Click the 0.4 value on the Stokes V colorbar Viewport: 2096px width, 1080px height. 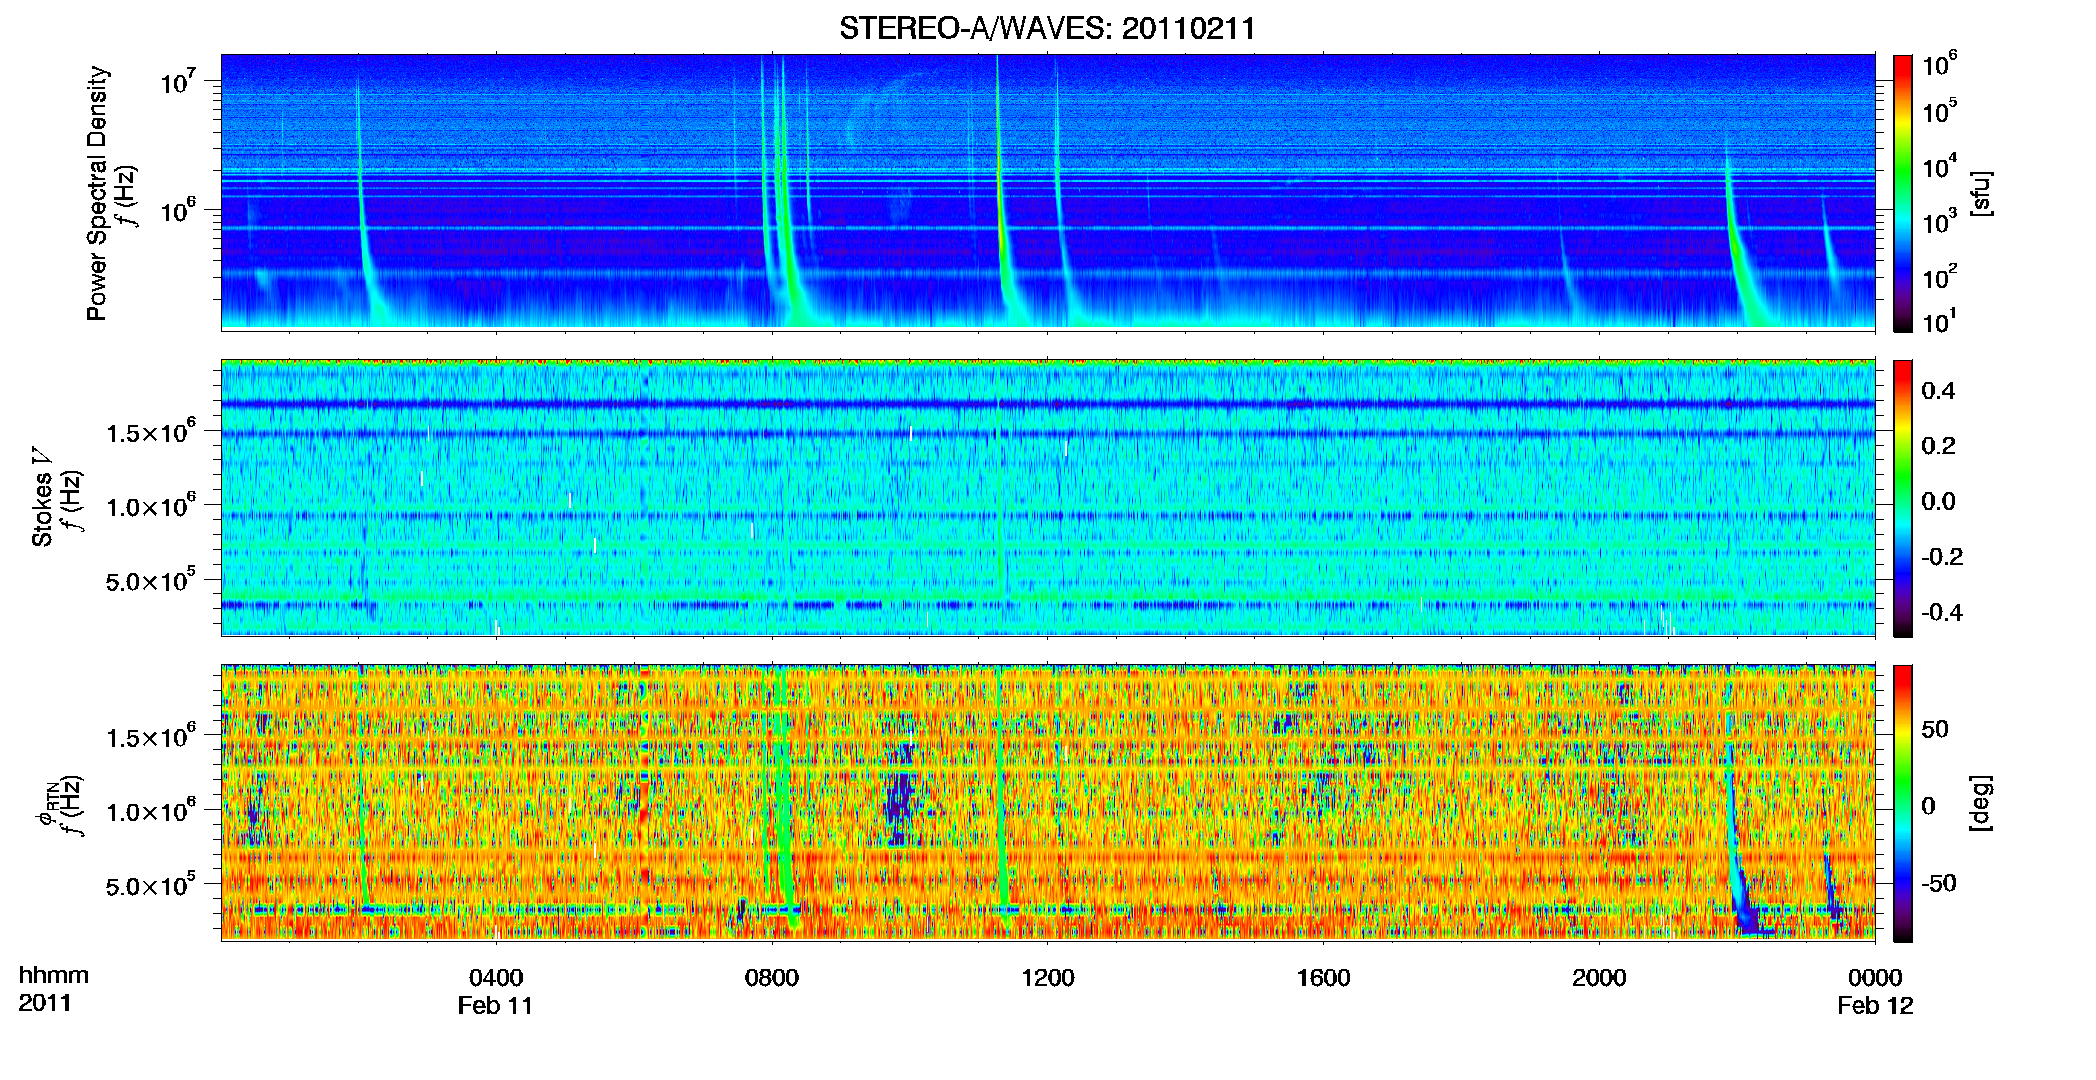pyautogui.click(x=1938, y=391)
